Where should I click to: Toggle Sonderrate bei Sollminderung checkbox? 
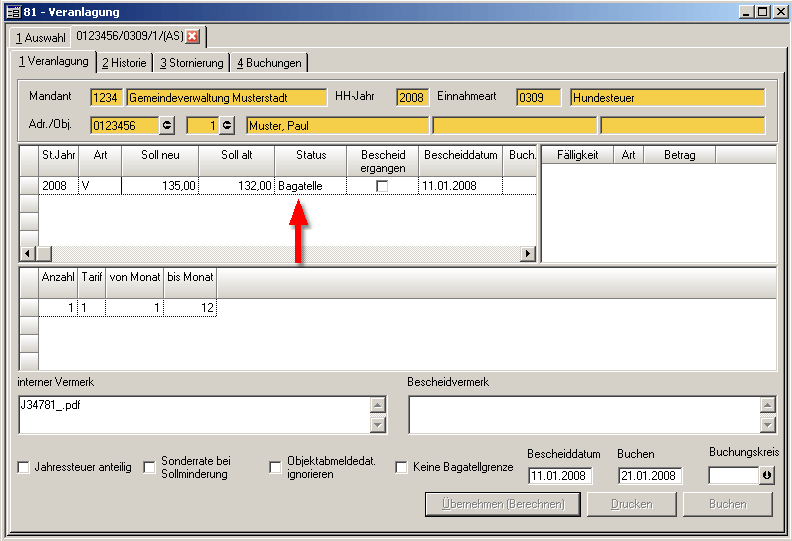[150, 467]
